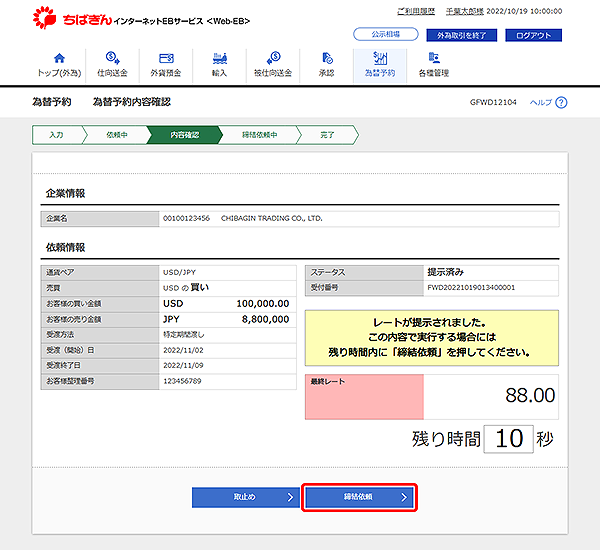600x550 pixels.
Task: Select the 依頼中 step
Action: pyautogui.click(x=117, y=135)
